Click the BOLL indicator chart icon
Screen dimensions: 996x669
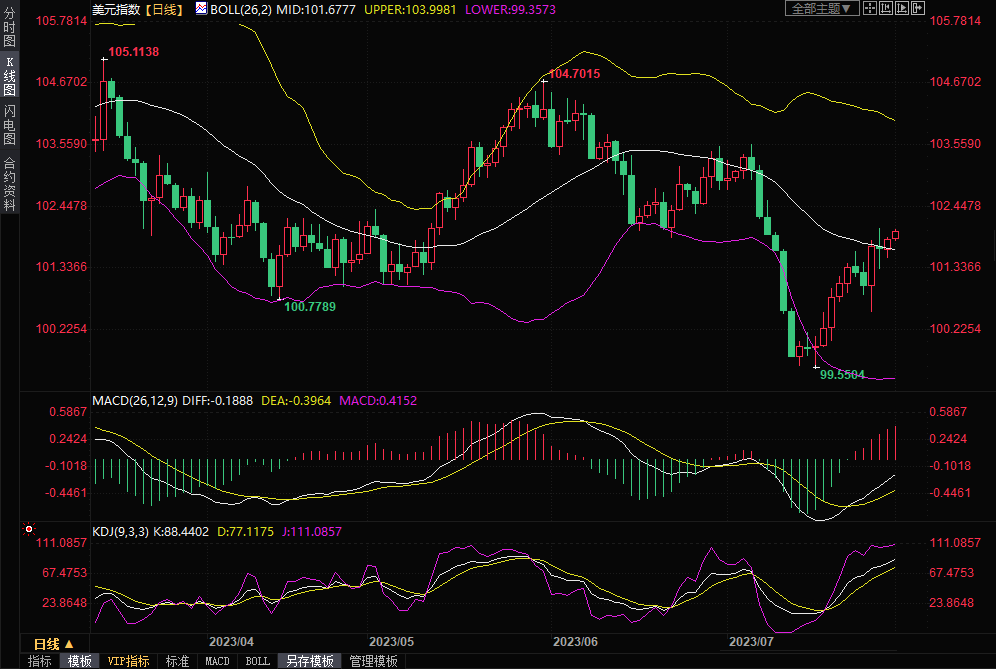201,9
